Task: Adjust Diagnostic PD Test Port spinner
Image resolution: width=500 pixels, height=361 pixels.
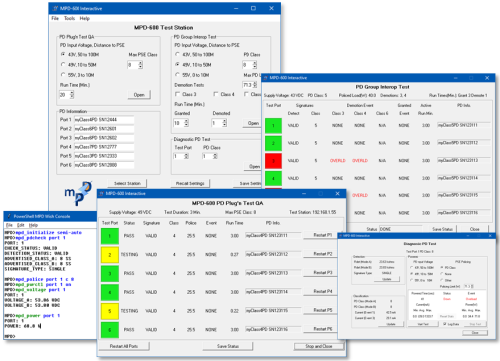Action: point(186,156)
